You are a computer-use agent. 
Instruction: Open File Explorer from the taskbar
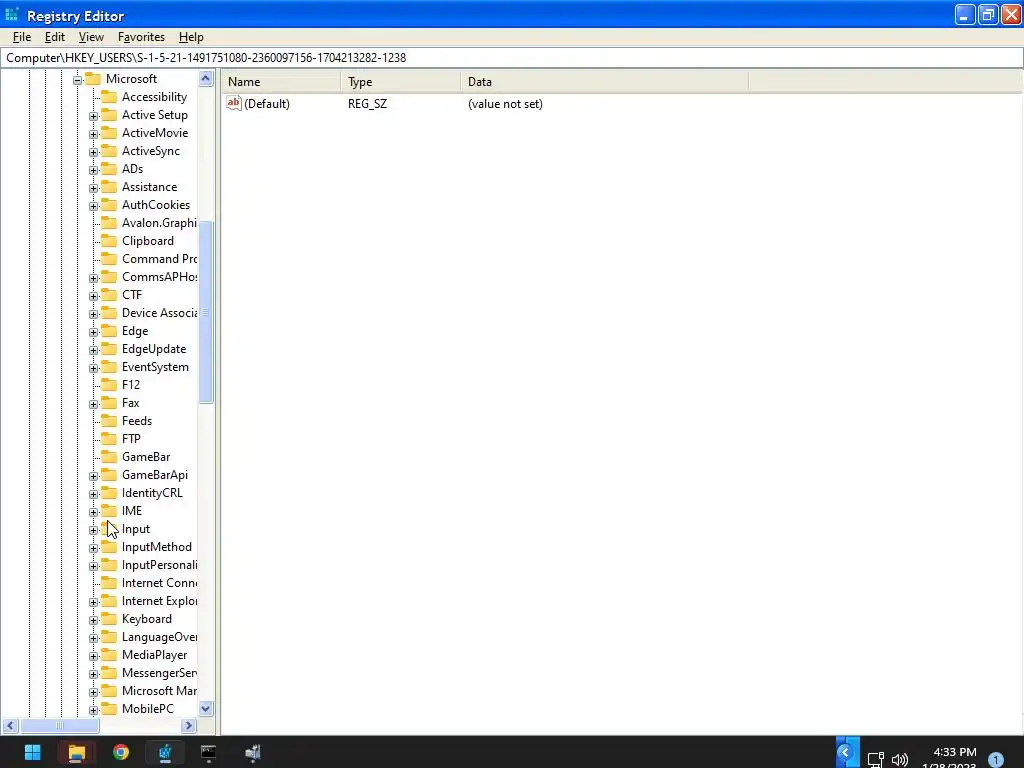click(76, 752)
